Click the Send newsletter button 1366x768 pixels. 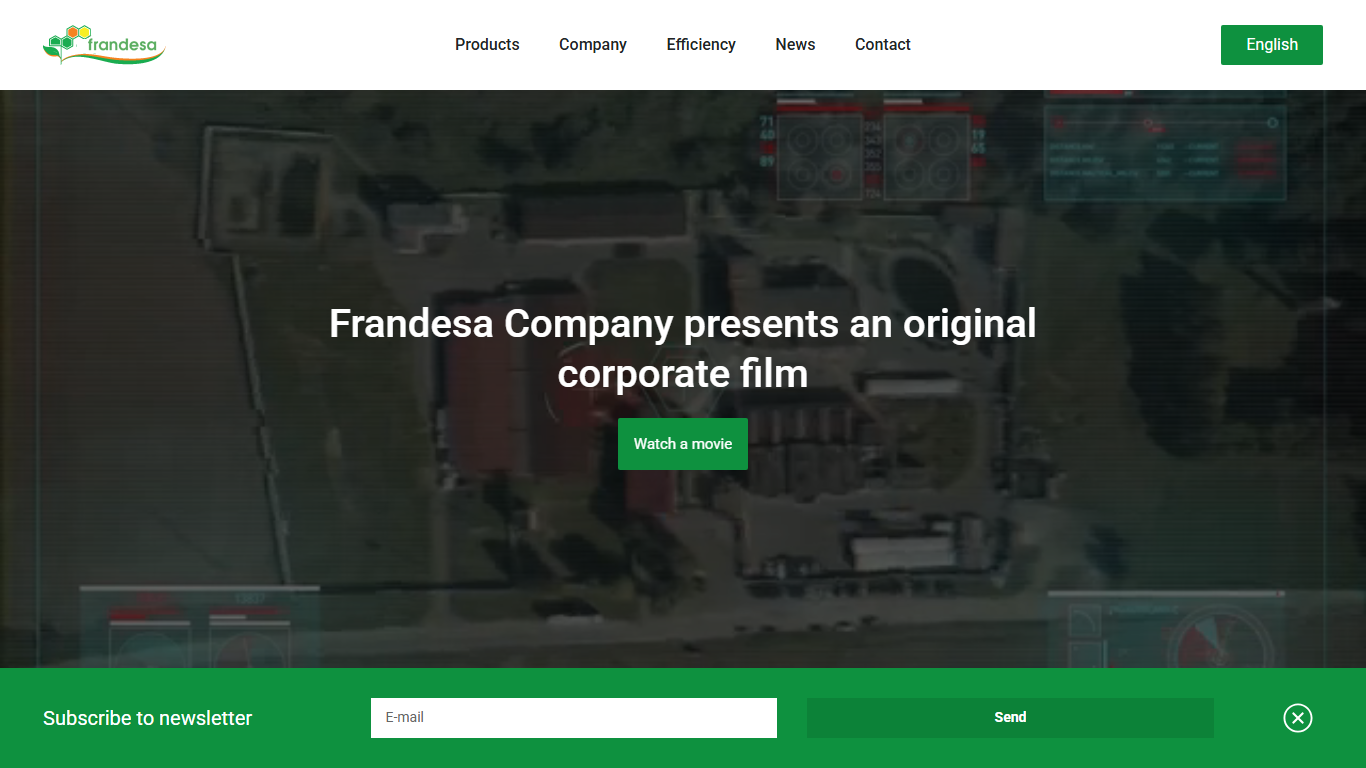pyautogui.click(x=1010, y=718)
